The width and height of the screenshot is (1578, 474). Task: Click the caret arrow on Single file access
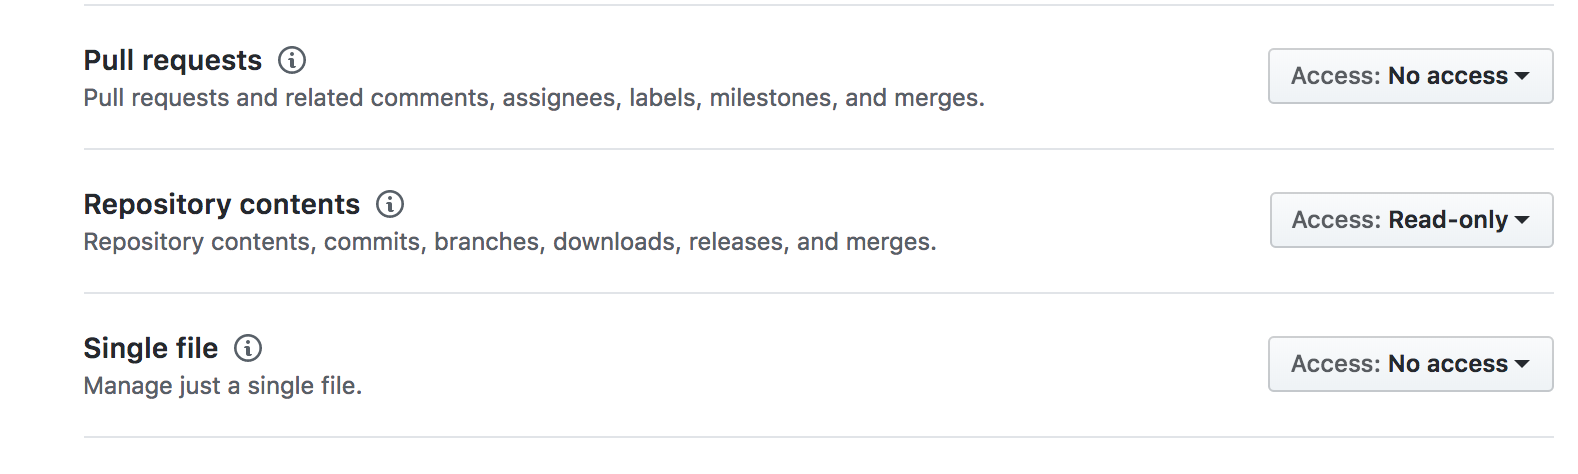(1522, 364)
